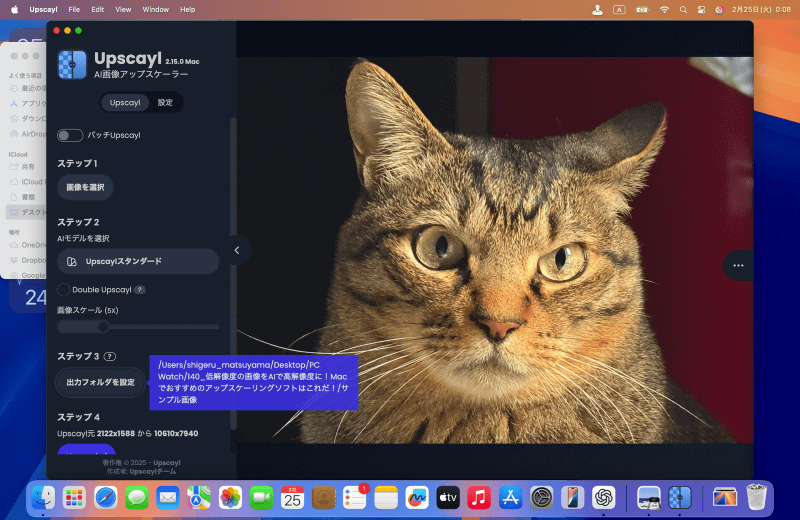This screenshot has width=800, height=520.
Task: Open Reminders from the Dock
Action: [355, 498]
